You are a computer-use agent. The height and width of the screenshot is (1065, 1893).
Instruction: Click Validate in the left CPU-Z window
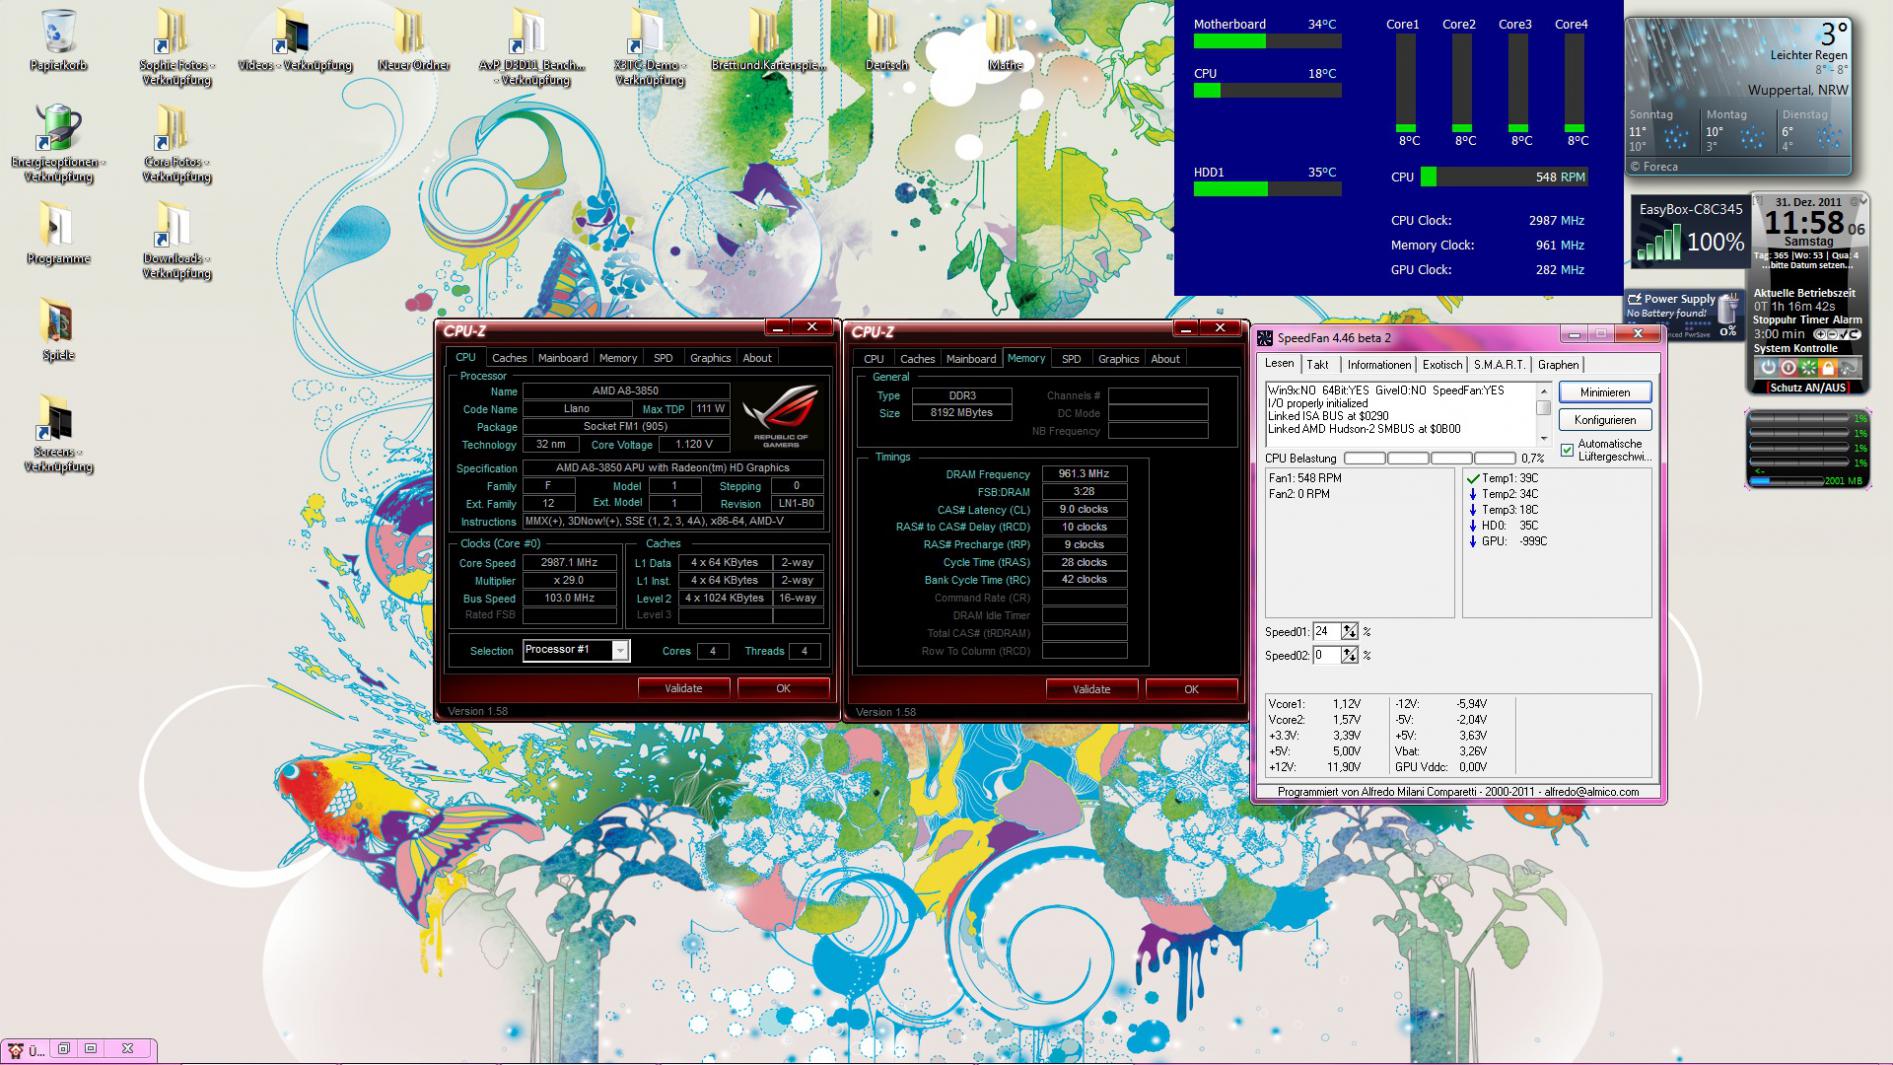point(684,688)
